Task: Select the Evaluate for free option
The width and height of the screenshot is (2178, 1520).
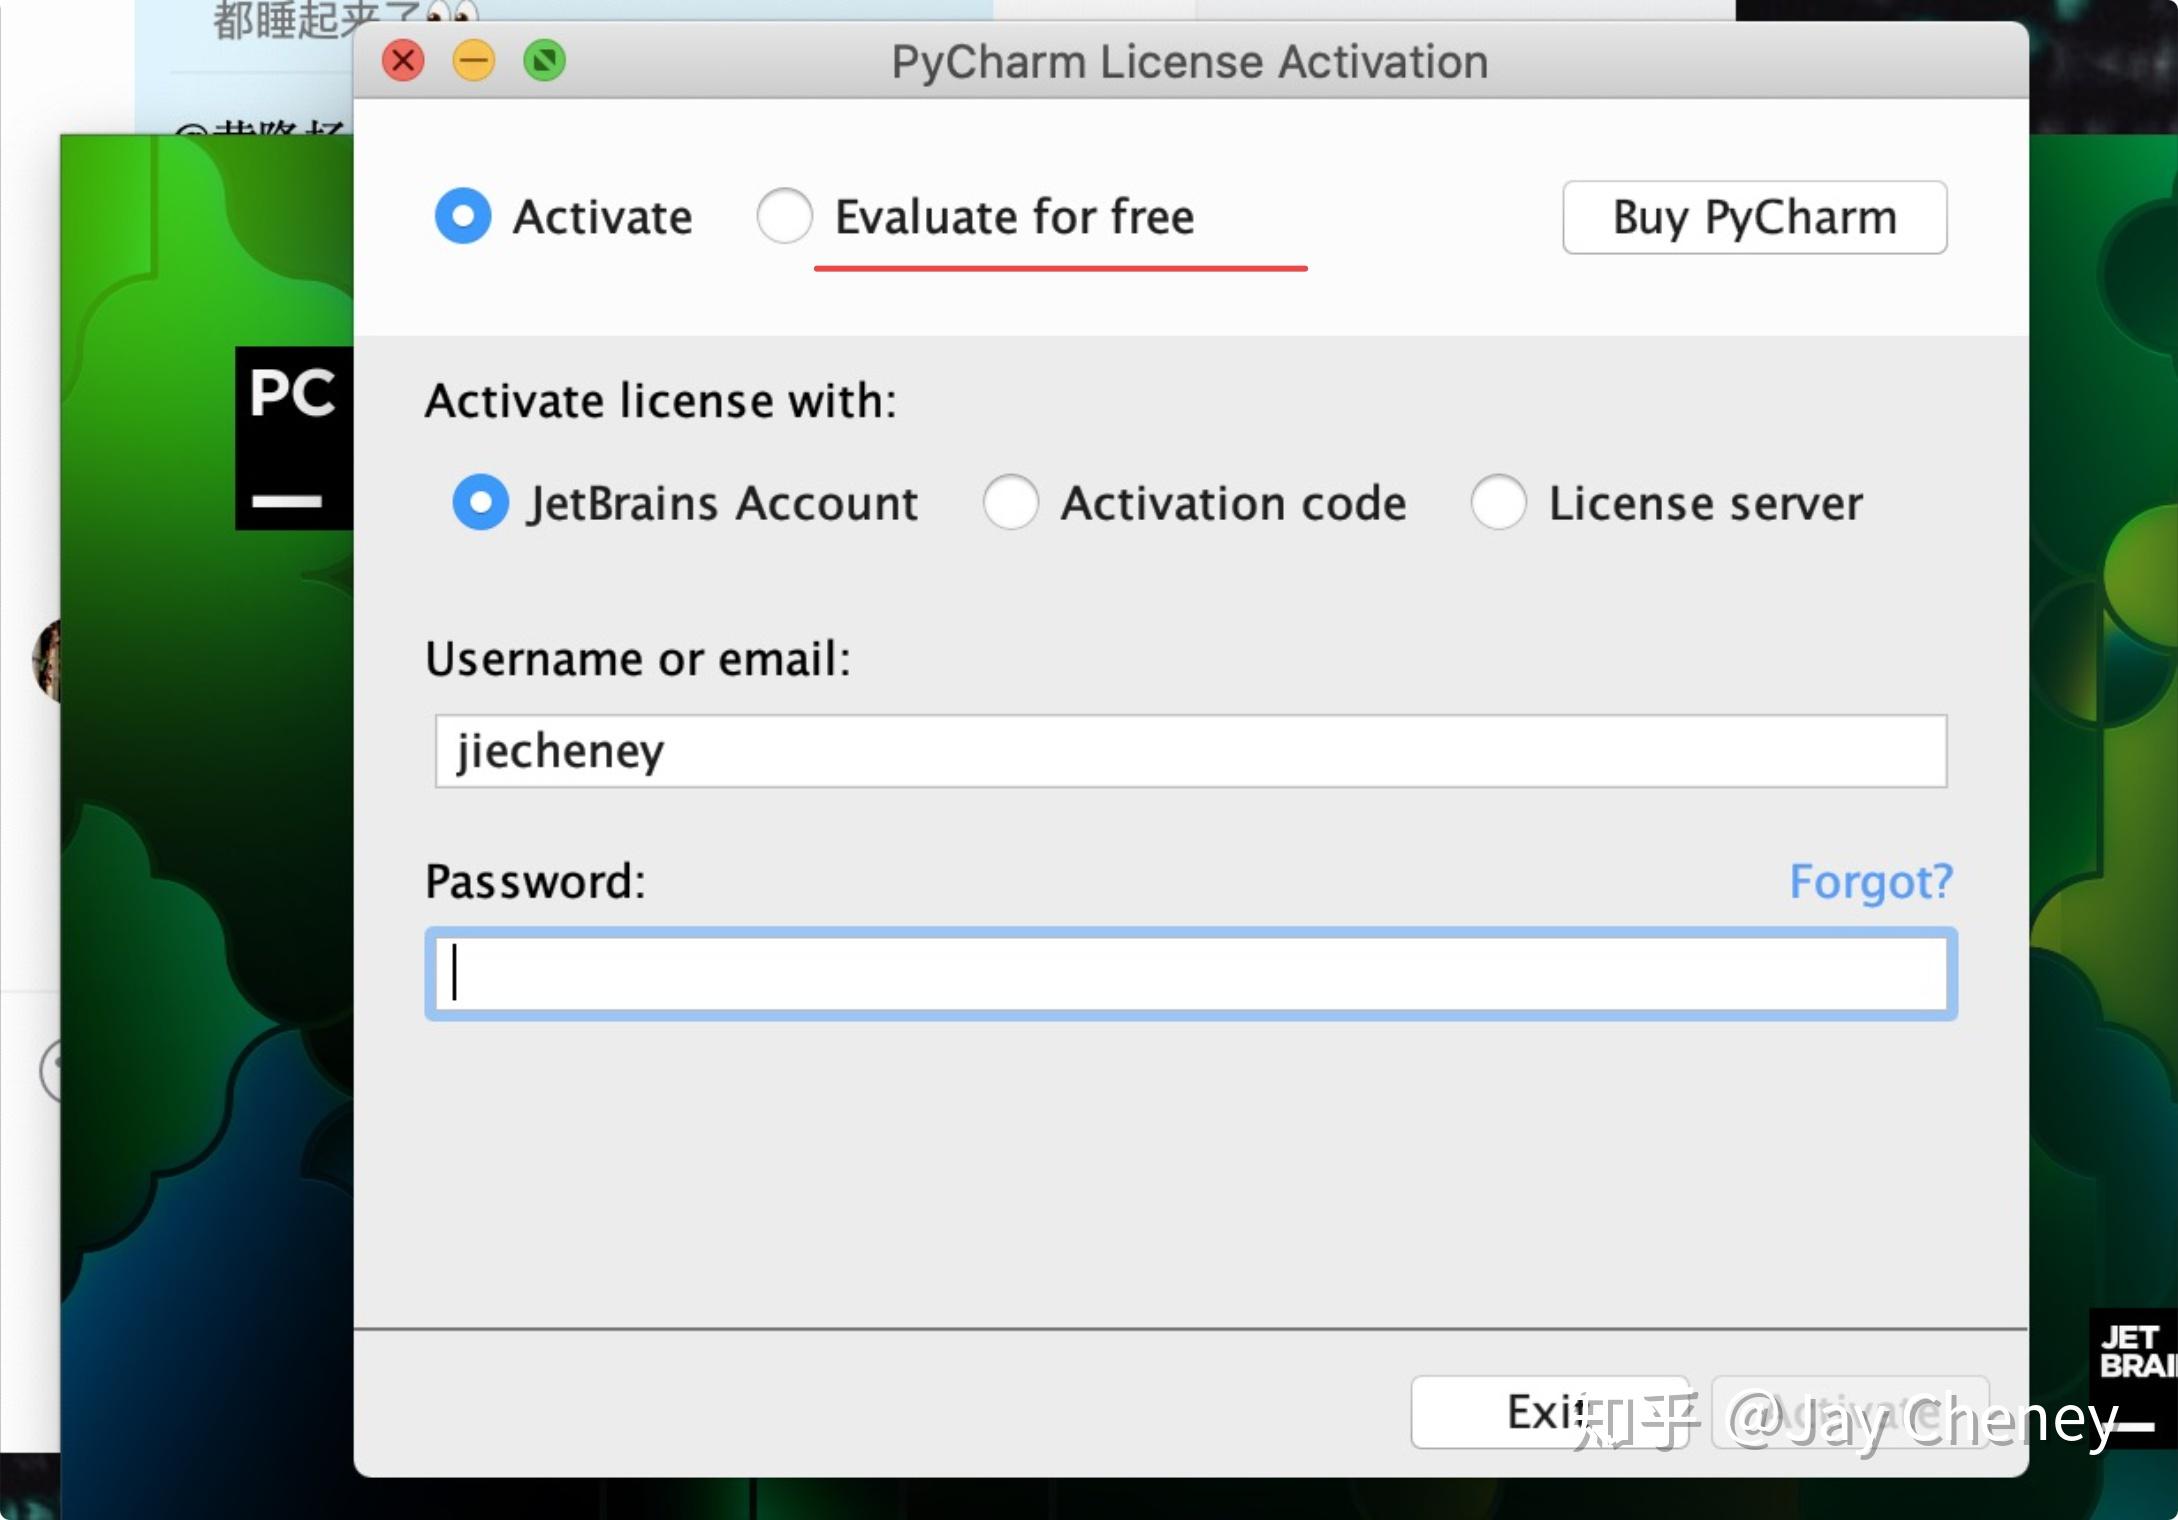Action: point(785,216)
